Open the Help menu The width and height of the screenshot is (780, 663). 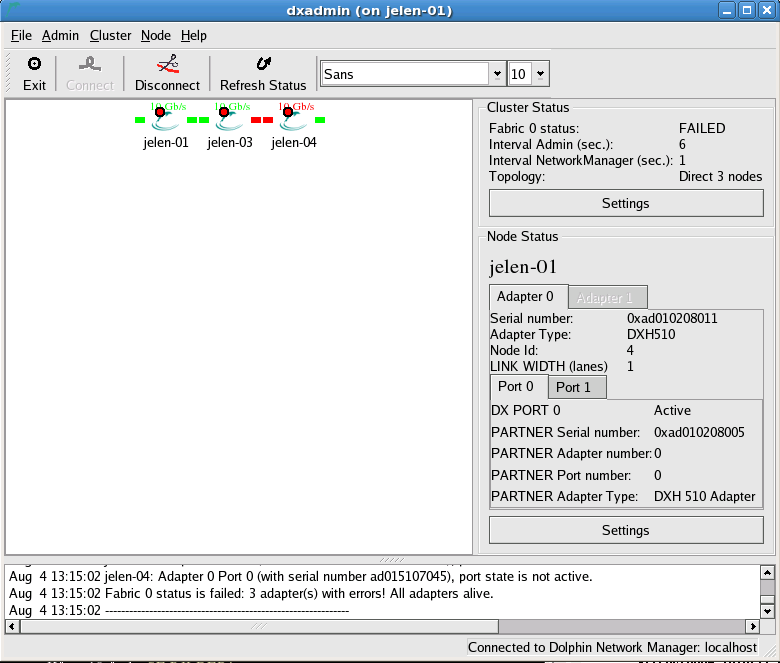click(x=194, y=35)
